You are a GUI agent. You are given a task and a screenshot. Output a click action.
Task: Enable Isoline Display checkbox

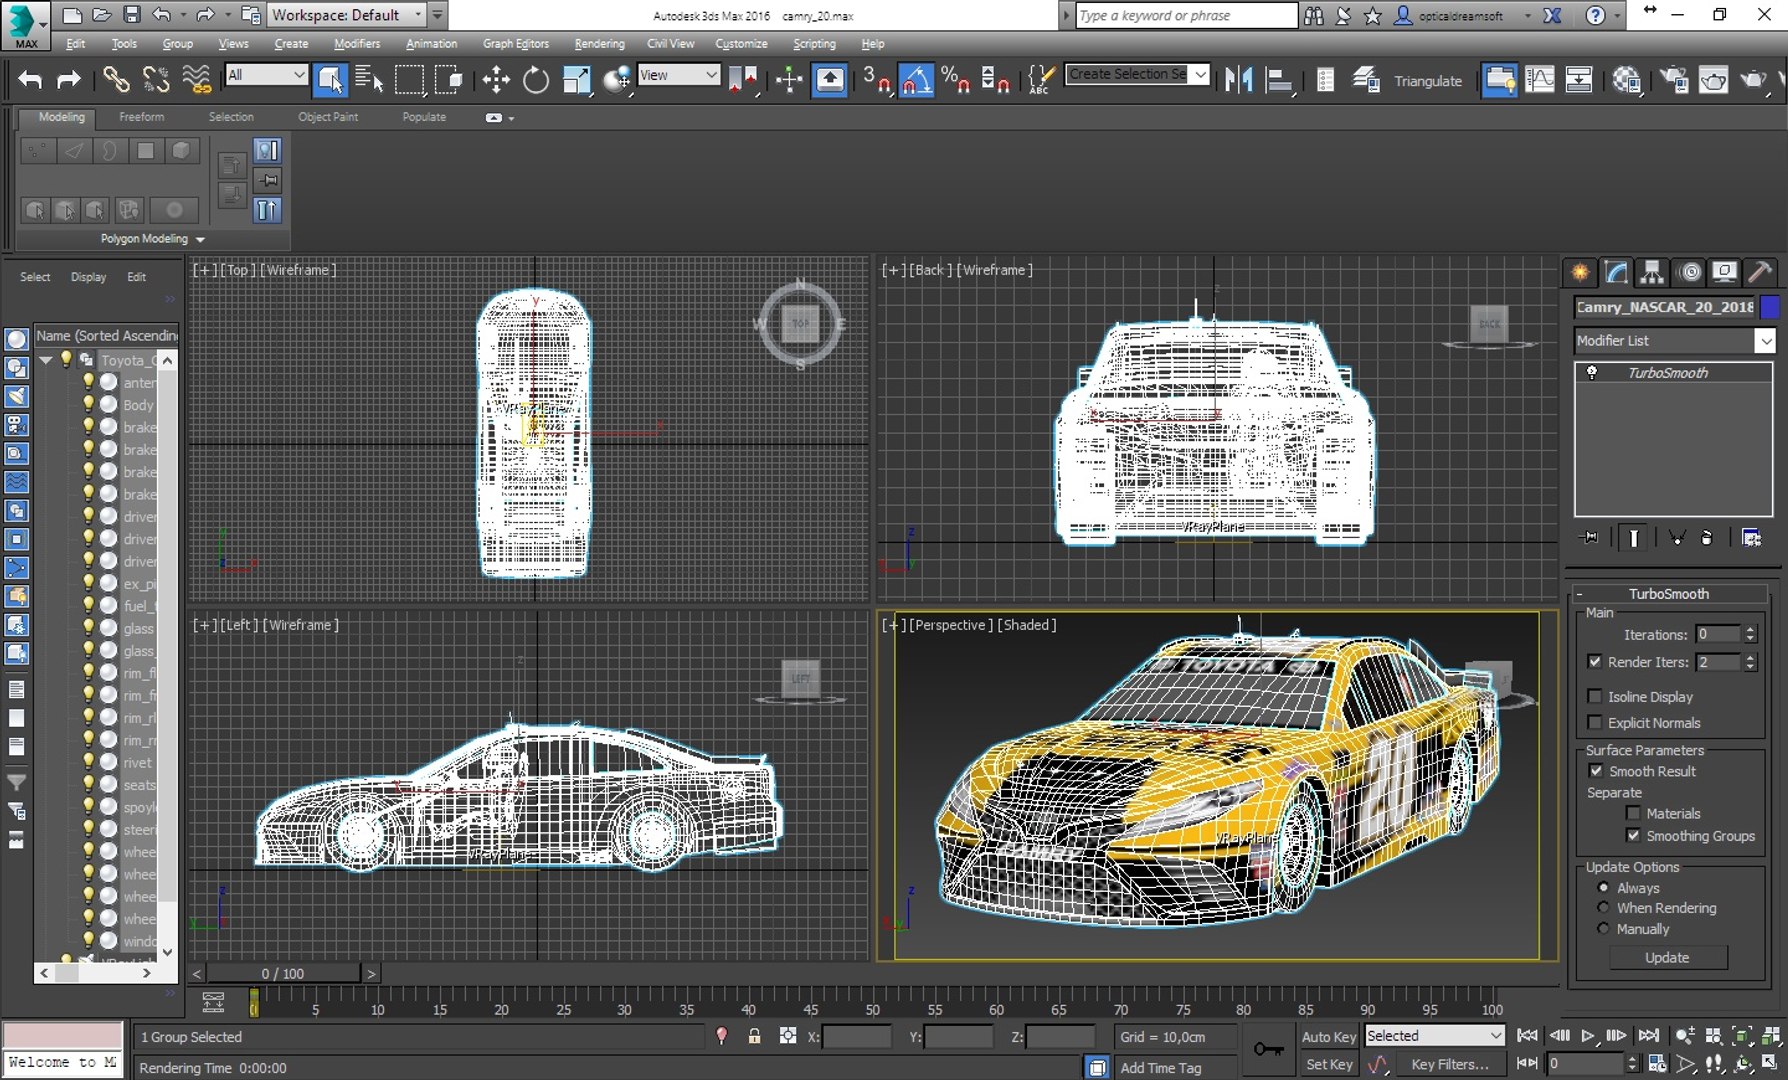pos(1595,696)
